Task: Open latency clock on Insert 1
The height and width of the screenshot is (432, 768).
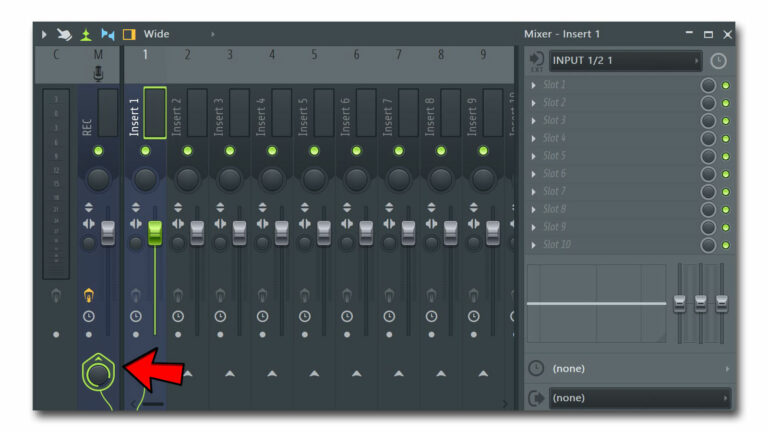Action: click(x=136, y=316)
